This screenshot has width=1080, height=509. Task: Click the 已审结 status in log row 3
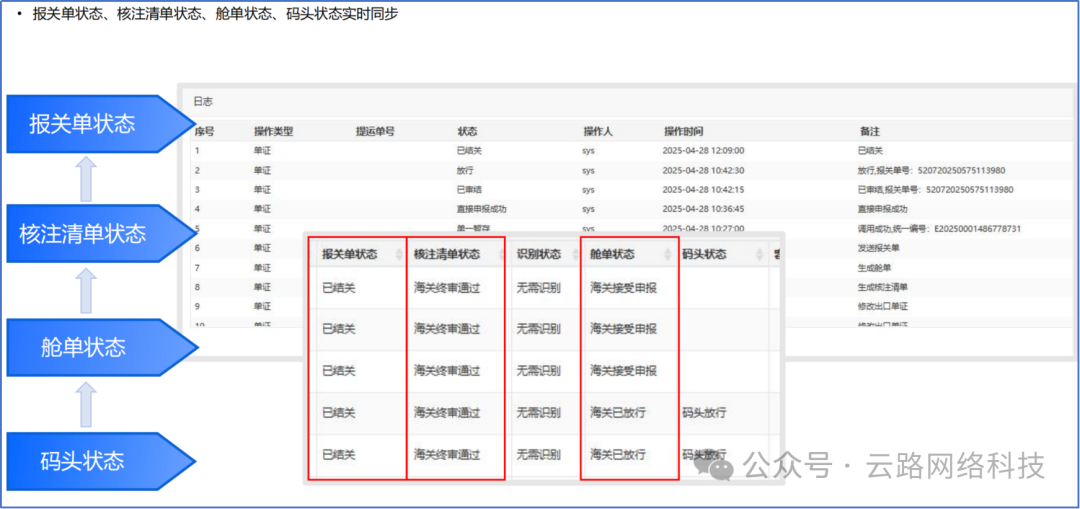pyautogui.click(x=469, y=189)
